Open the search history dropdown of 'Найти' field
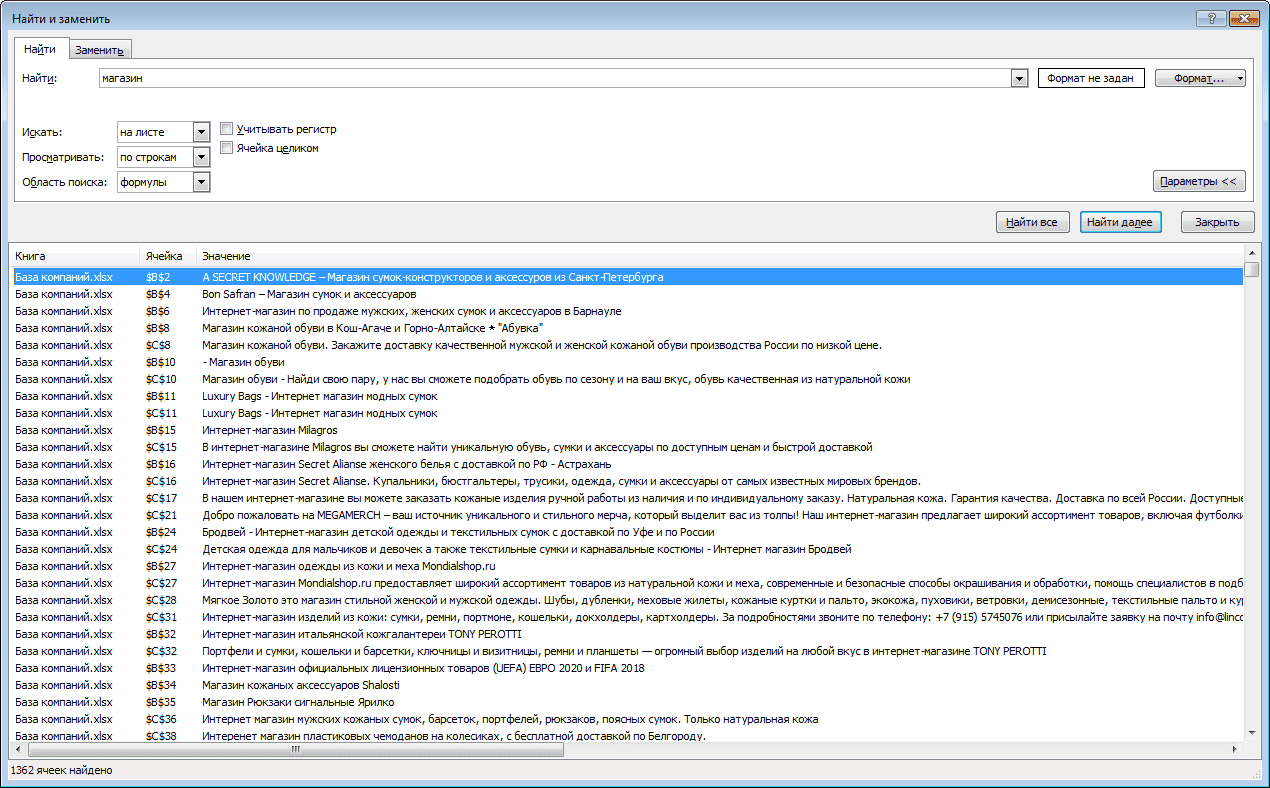This screenshot has width=1270, height=788. [x=1019, y=79]
